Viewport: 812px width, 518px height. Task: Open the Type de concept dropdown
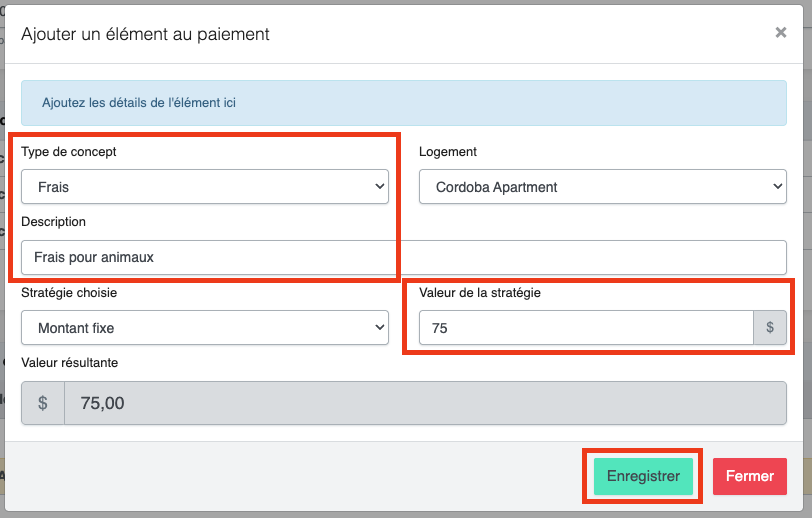pyautogui.click(x=204, y=187)
